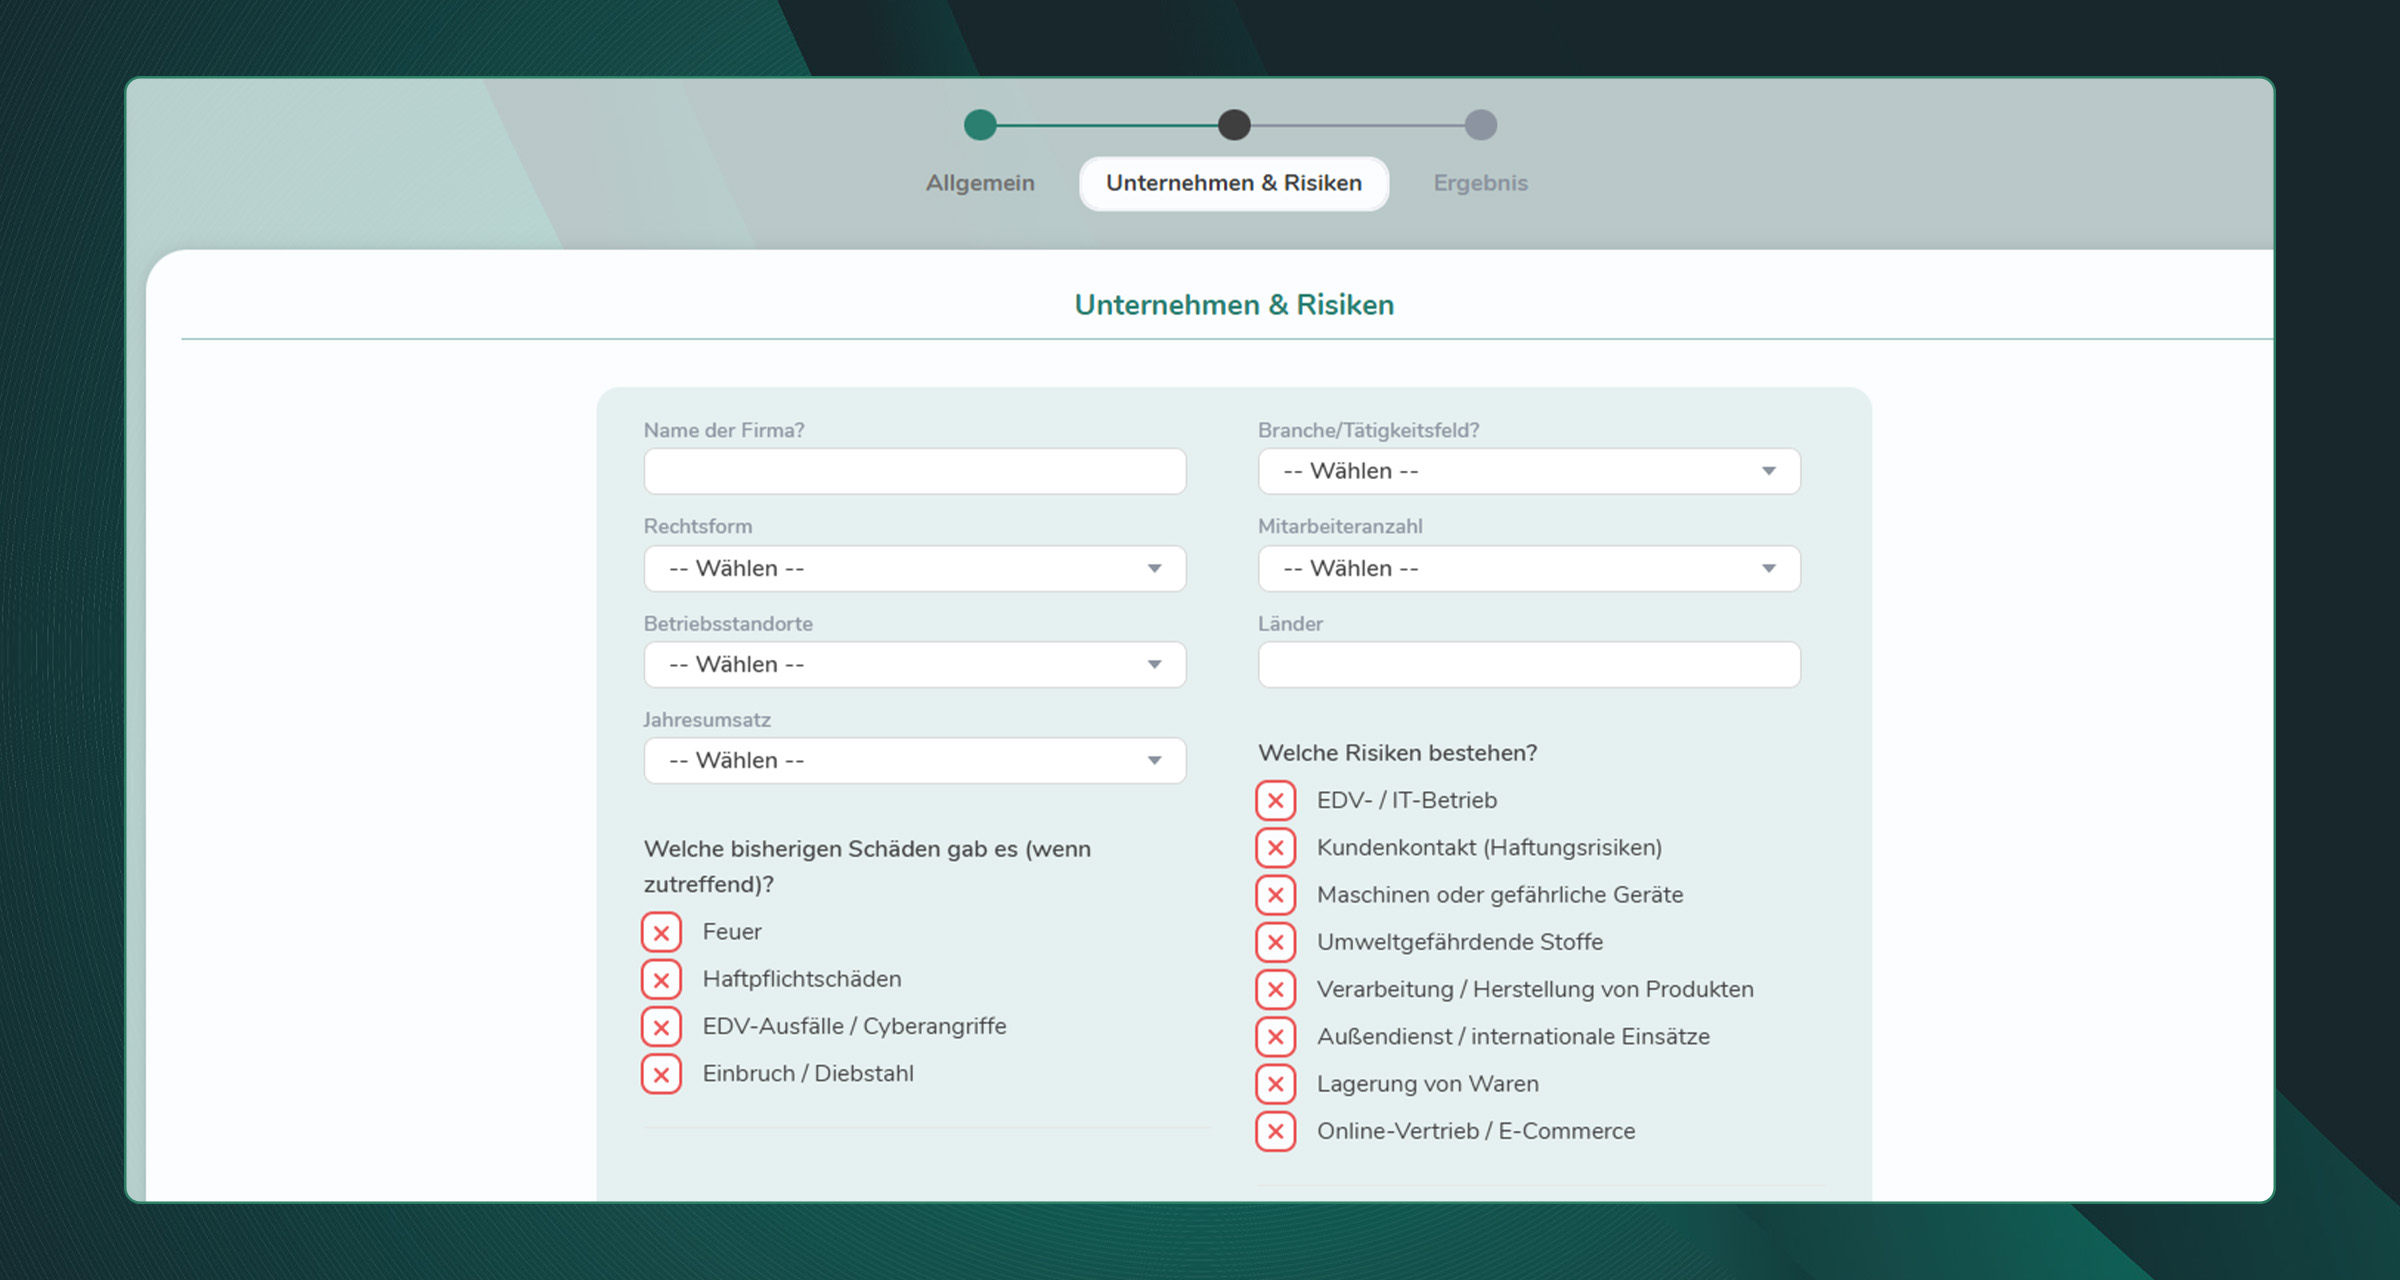Click the X icon for EDV-Ausfälle / Cyberangriffe

[x=661, y=1027]
